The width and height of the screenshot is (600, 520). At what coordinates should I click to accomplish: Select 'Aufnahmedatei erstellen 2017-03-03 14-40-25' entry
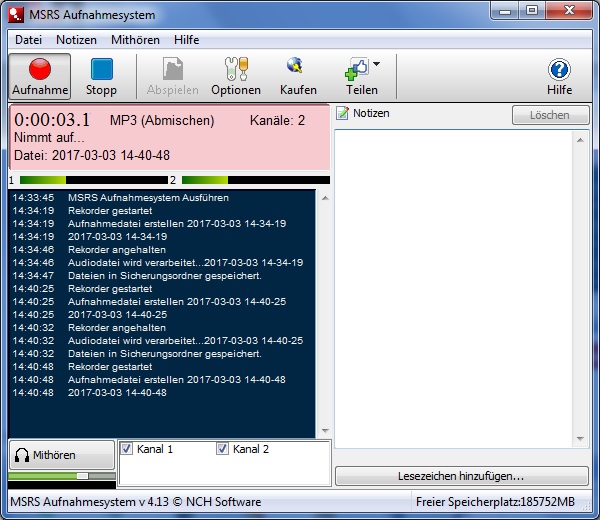point(177,302)
